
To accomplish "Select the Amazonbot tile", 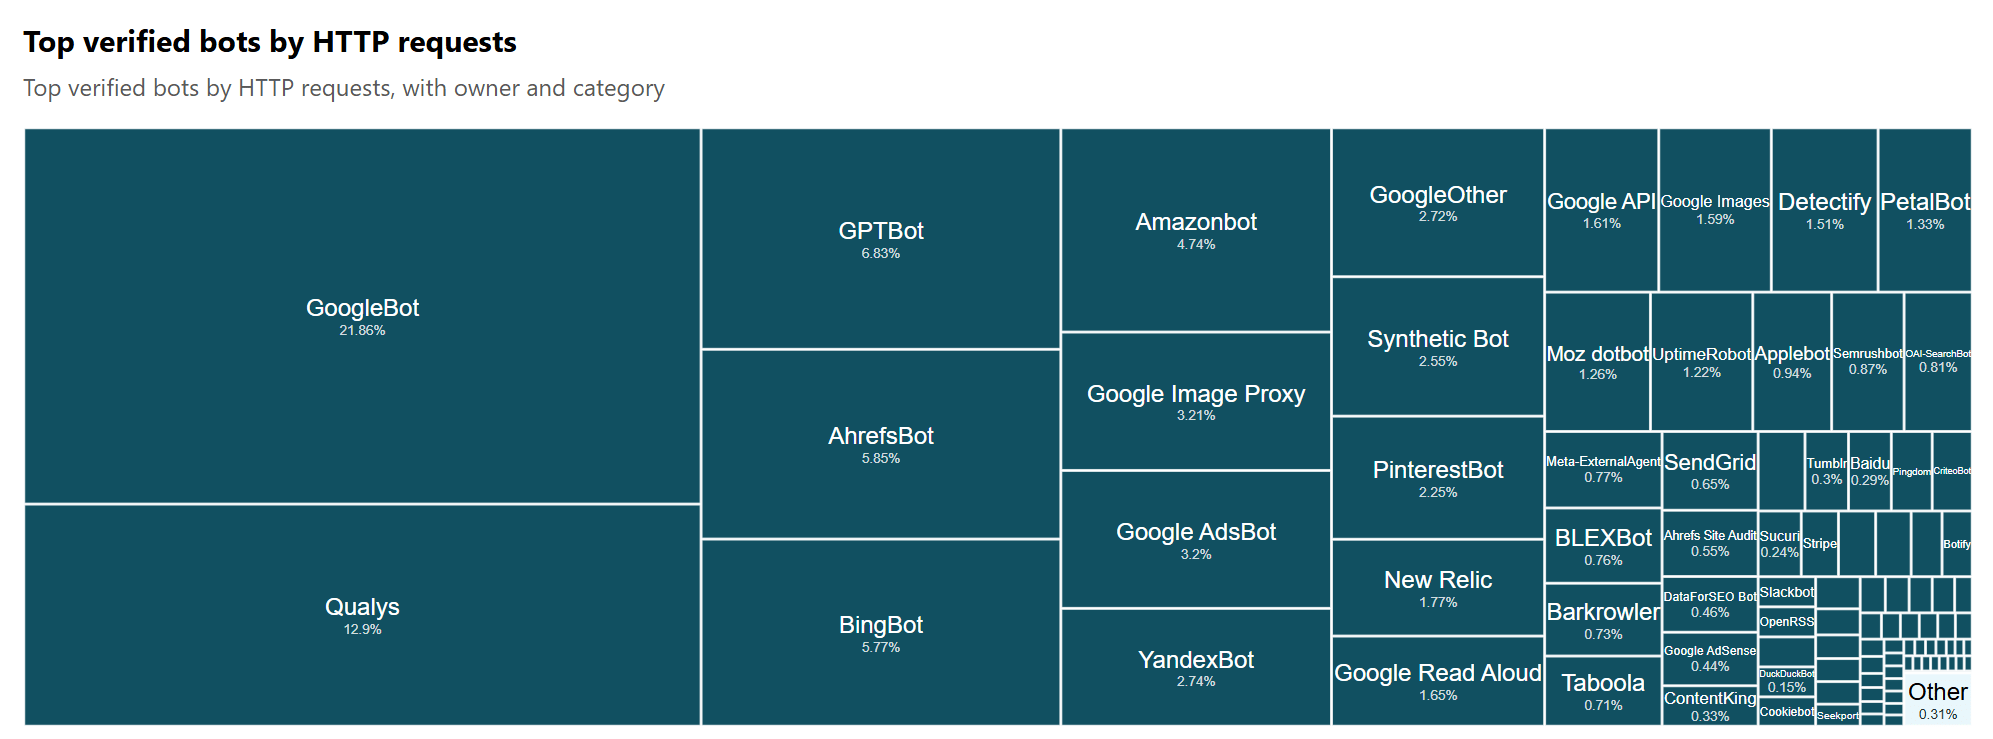I will click(1195, 230).
